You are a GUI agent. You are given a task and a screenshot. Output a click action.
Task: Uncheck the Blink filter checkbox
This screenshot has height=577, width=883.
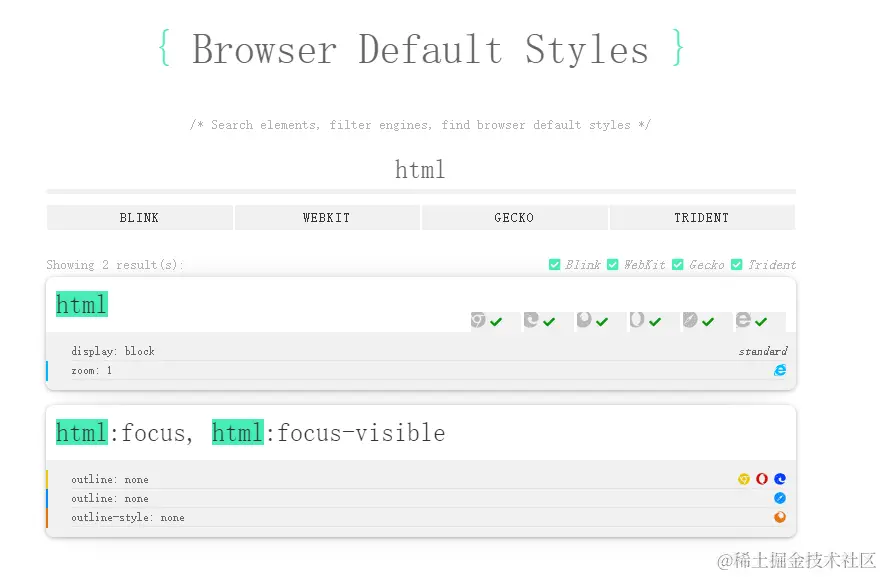[x=554, y=265]
